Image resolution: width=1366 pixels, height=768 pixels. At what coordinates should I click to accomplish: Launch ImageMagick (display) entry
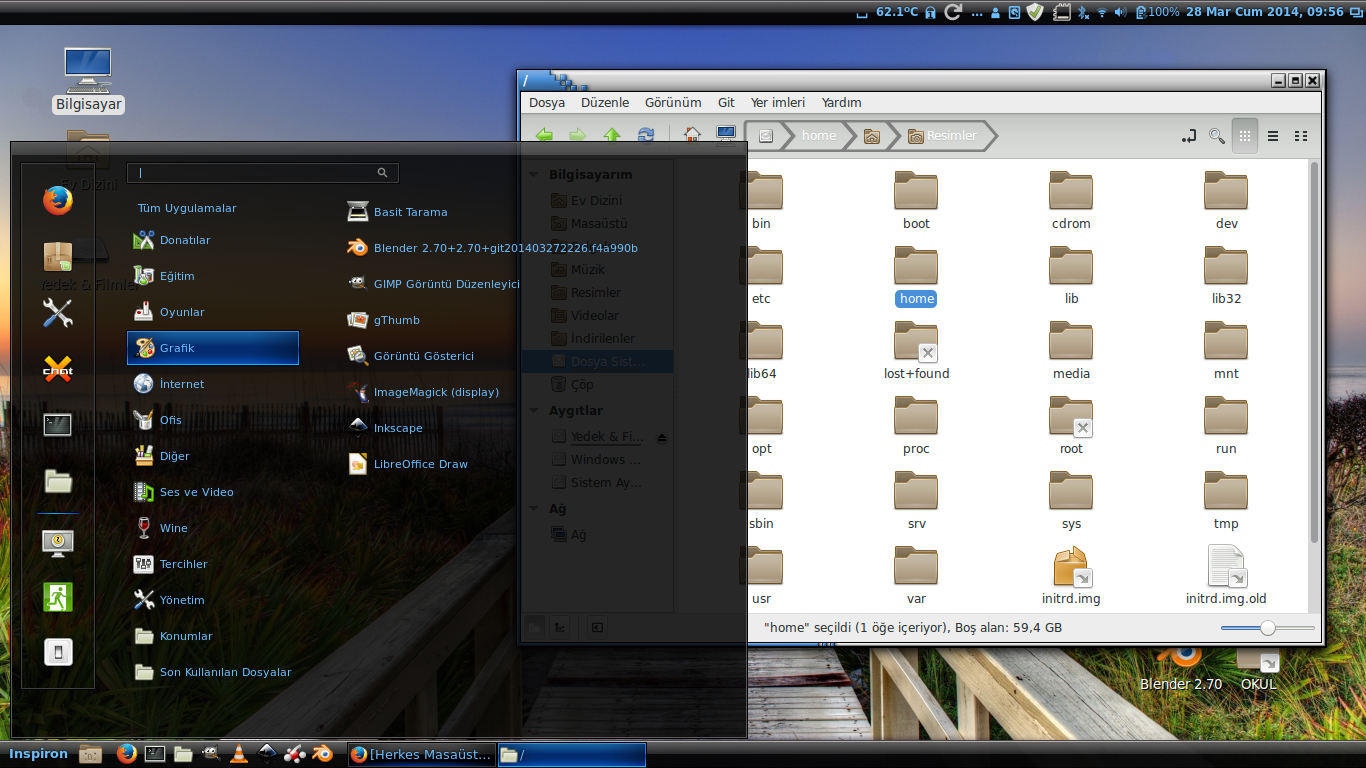423,392
